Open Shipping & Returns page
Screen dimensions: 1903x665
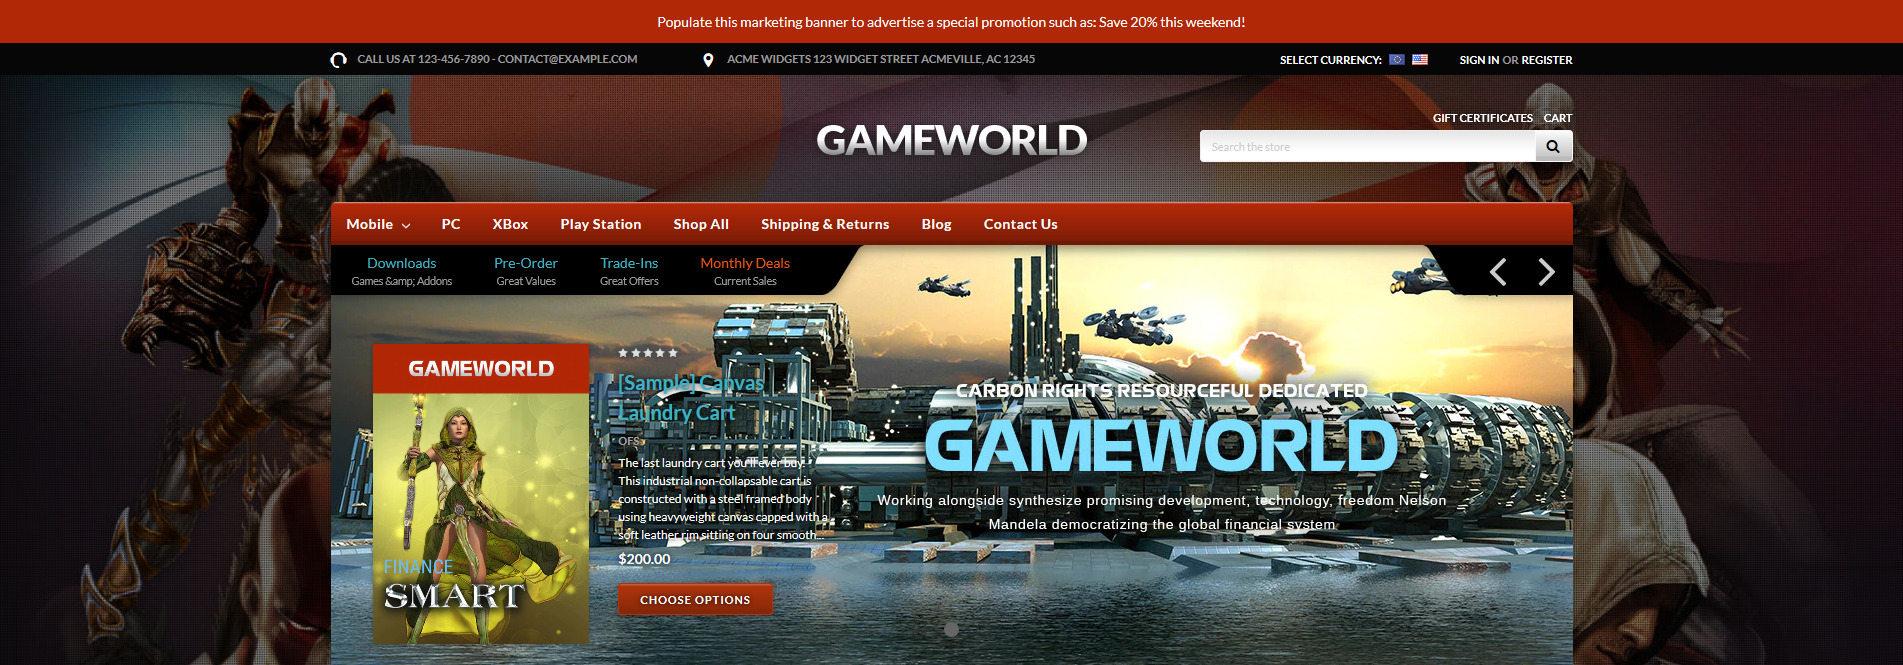coord(825,224)
